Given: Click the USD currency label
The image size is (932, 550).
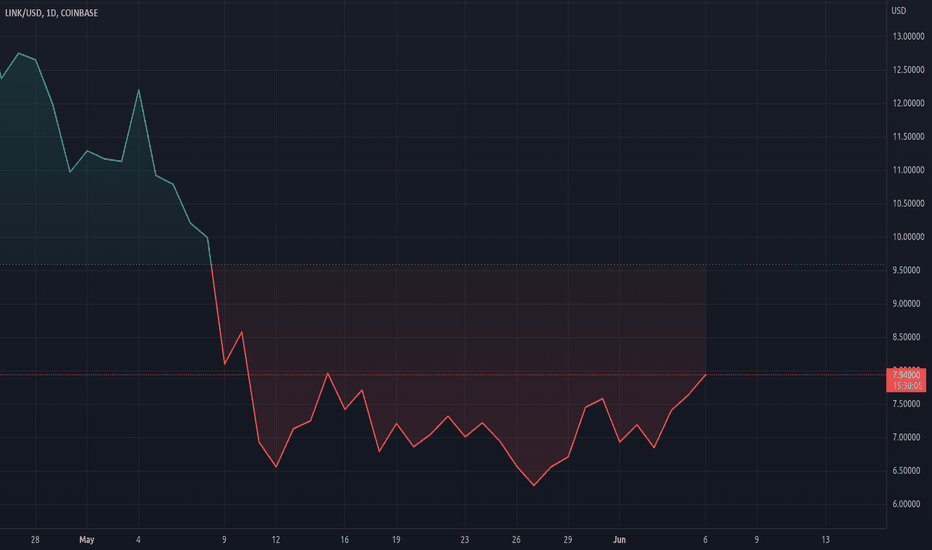Looking at the screenshot, I should point(898,11).
